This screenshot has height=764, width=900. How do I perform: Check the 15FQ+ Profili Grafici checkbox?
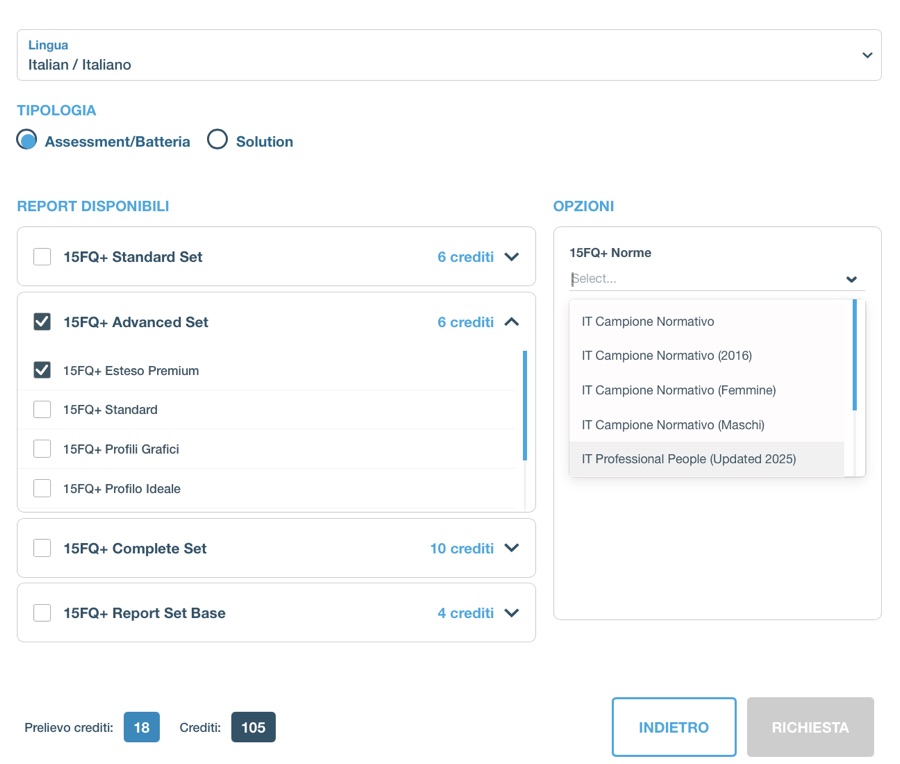[42, 449]
